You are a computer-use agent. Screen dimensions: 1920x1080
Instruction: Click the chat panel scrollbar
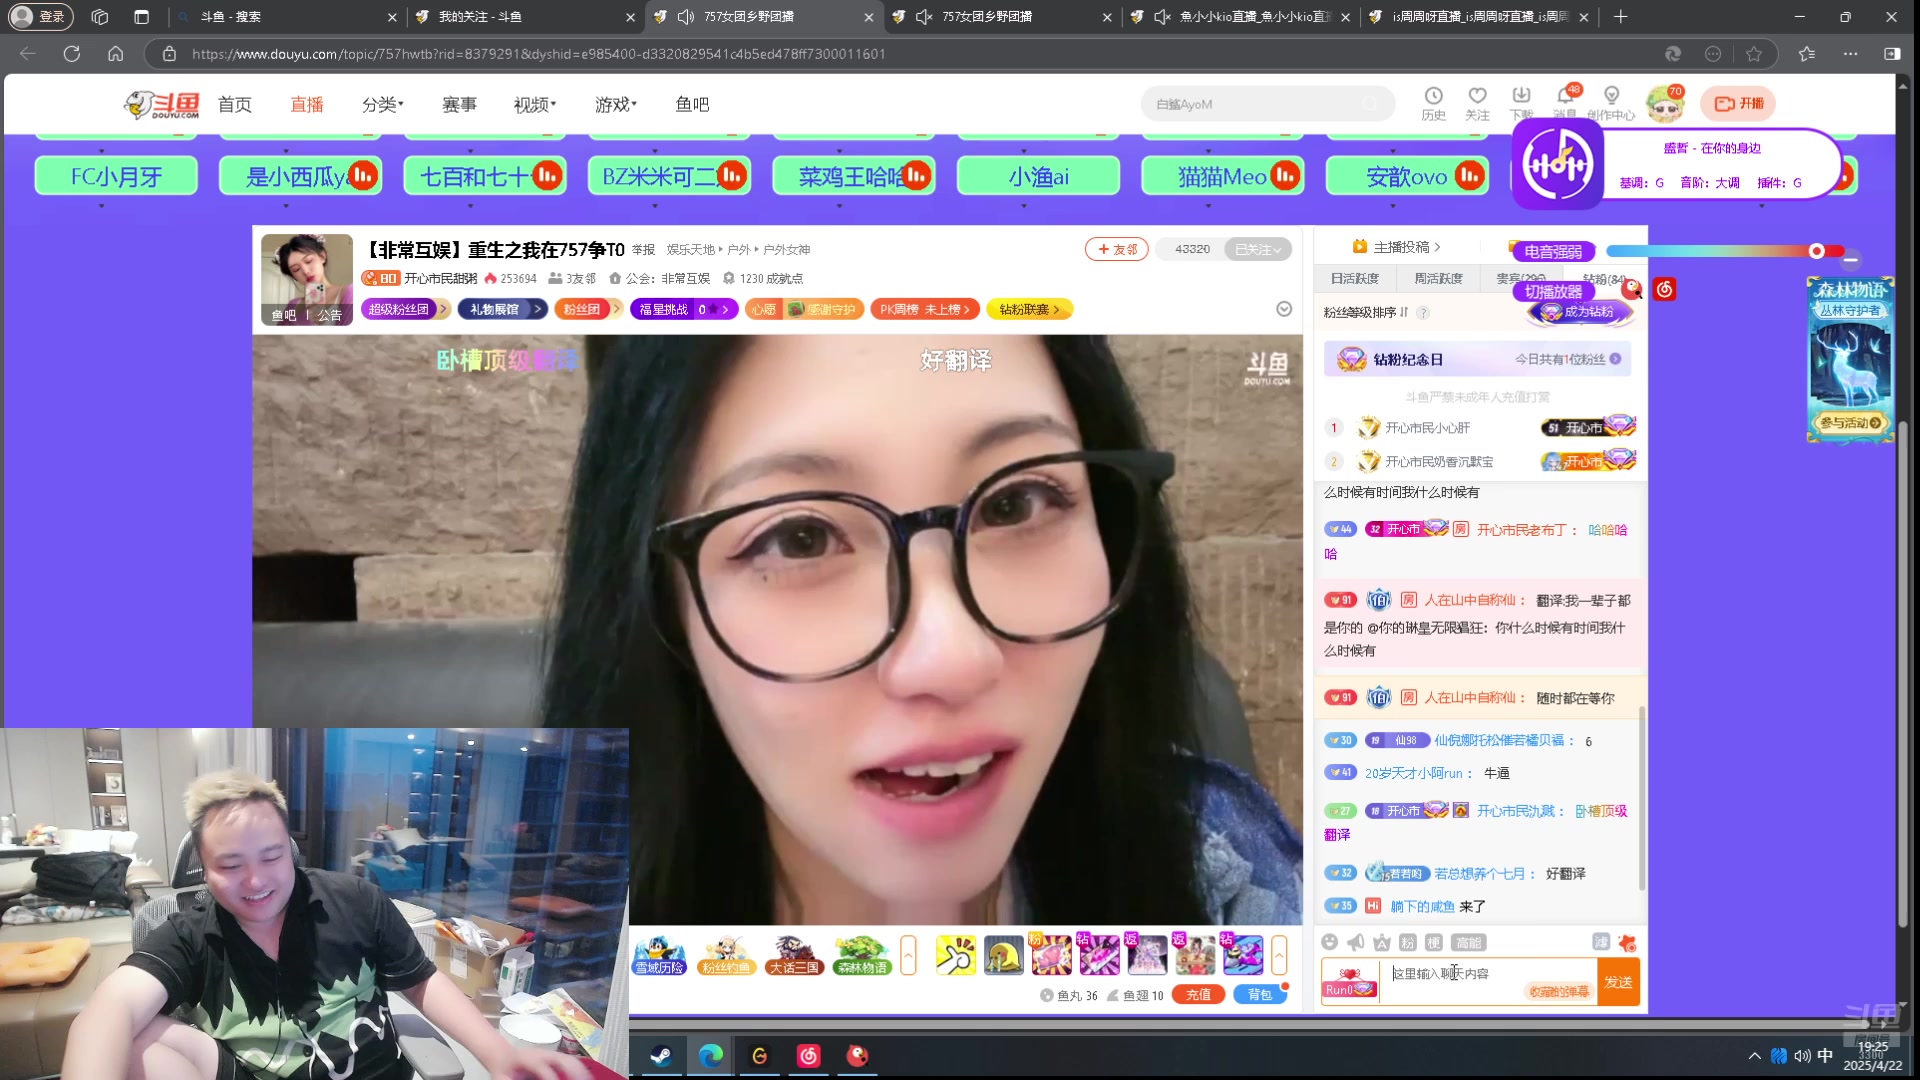[1641, 798]
